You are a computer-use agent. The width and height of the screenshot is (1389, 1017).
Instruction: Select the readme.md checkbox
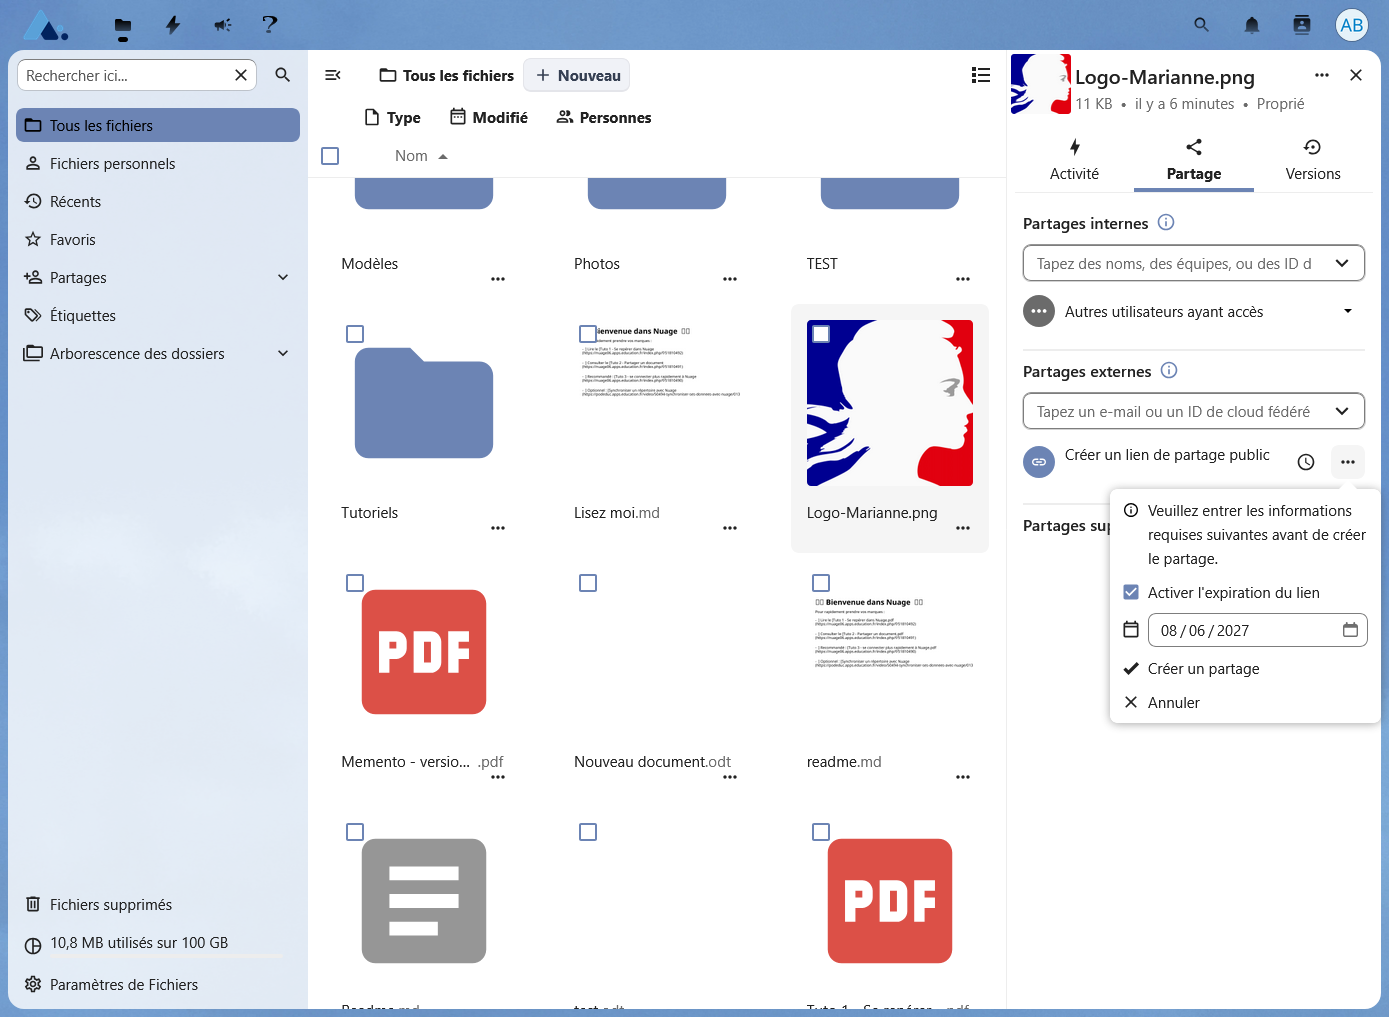coord(821,583)
